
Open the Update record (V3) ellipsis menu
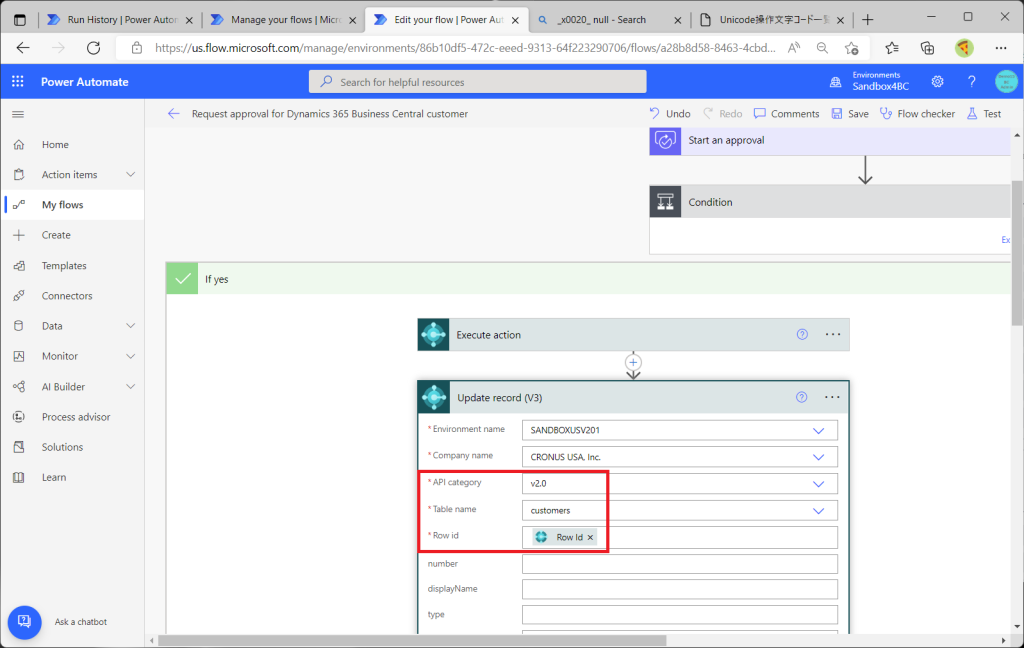coord(832,397)
